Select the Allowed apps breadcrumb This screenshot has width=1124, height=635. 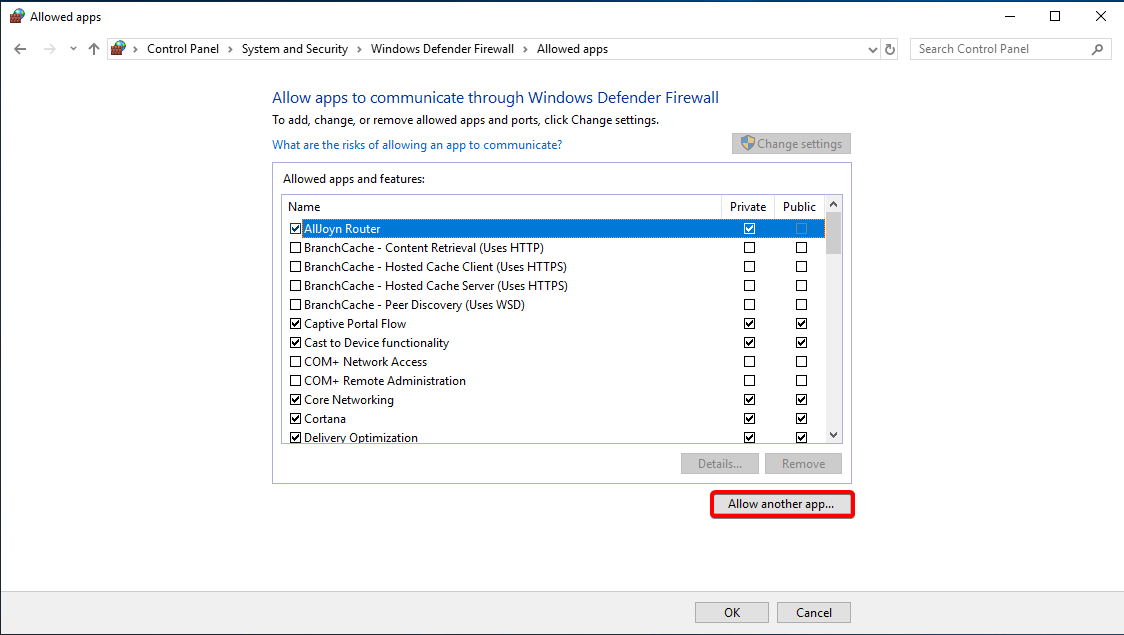[x=572, y=49]
